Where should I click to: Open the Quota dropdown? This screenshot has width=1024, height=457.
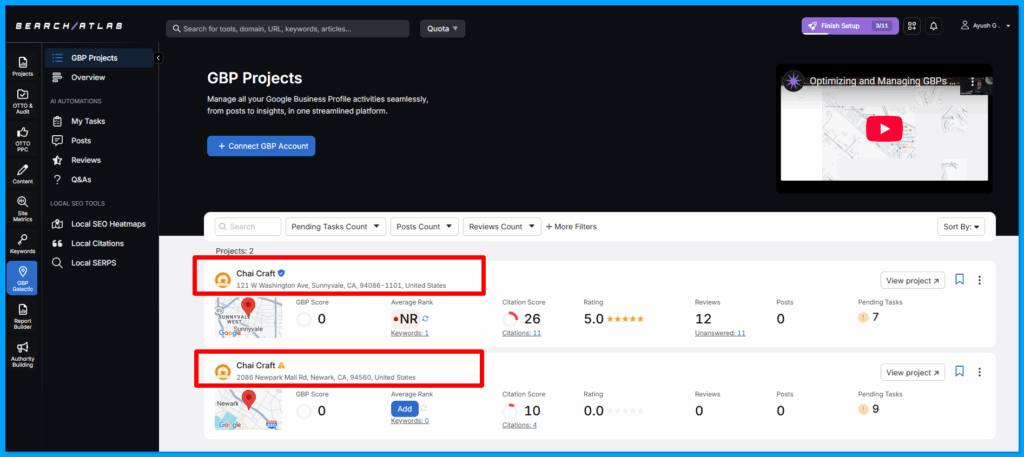click(x=442, y=29)
